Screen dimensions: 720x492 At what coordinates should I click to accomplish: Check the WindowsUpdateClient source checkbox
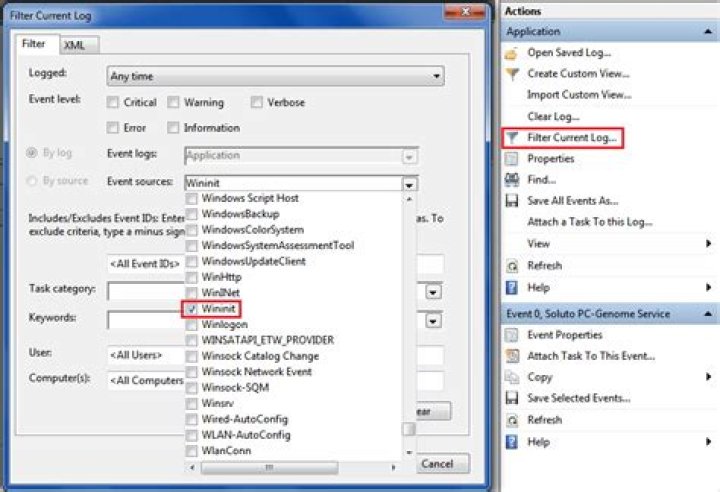click(192, 261)
